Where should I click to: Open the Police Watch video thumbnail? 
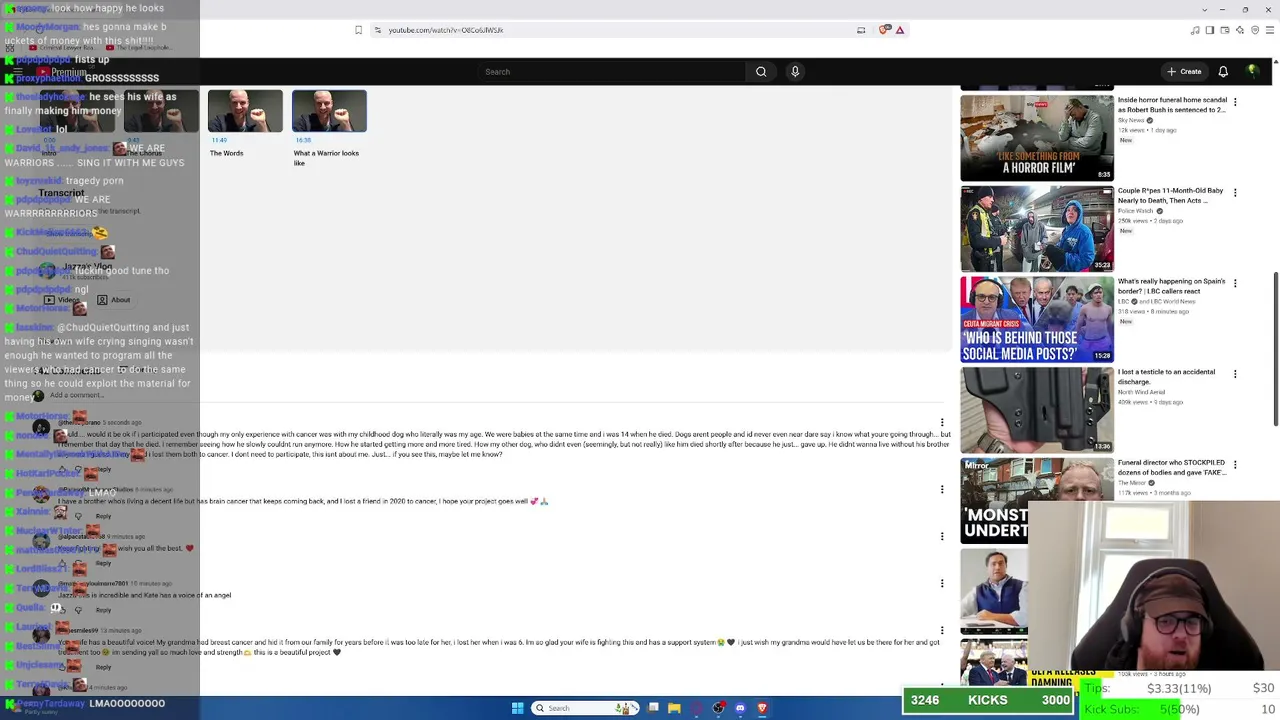click(1037, 229)
